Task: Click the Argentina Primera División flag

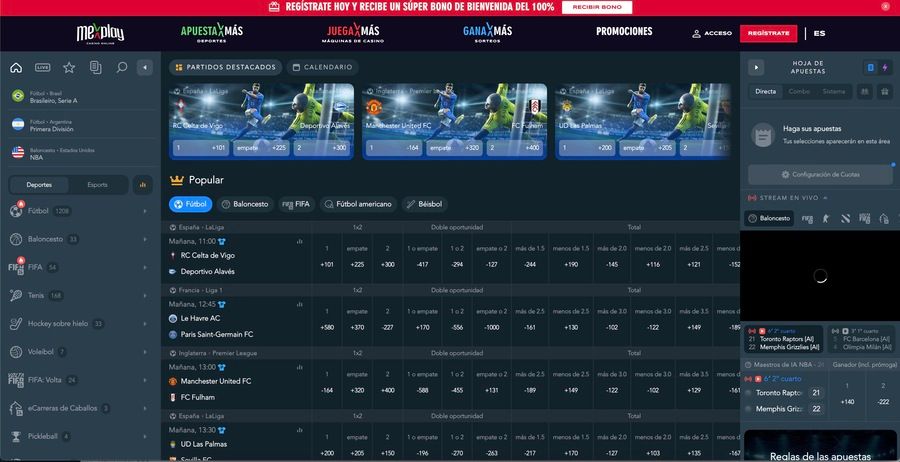Action: [x=18, y=125]
